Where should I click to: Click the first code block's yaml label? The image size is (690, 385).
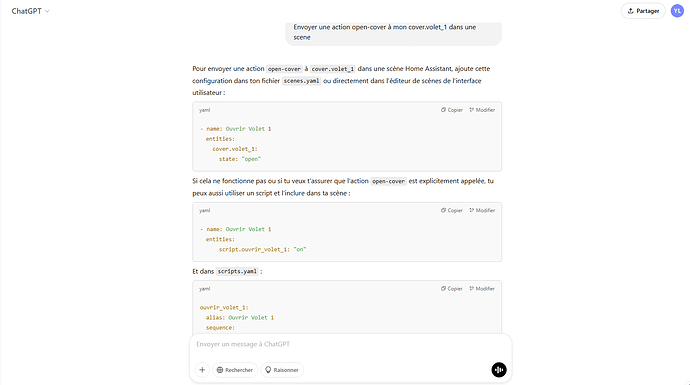[x=205, y=110]
